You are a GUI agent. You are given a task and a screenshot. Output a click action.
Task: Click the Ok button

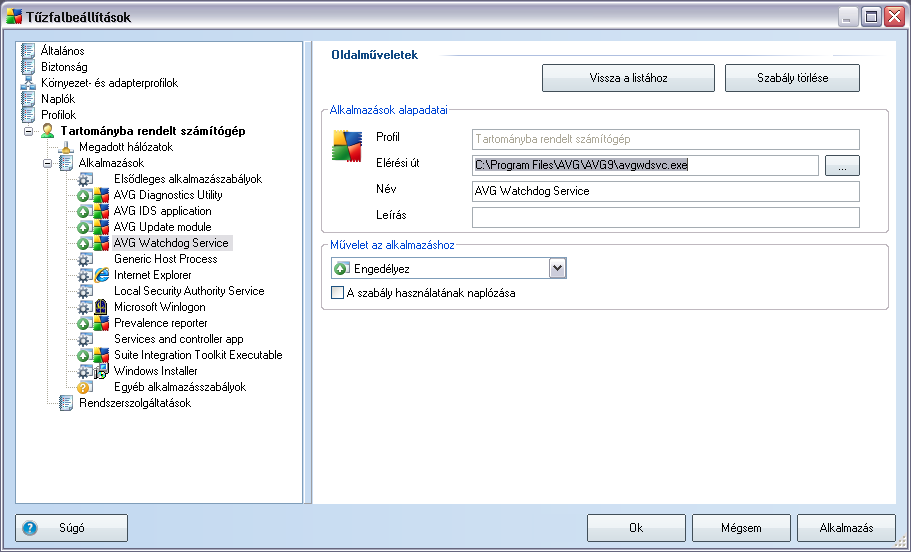coord(636,528)
